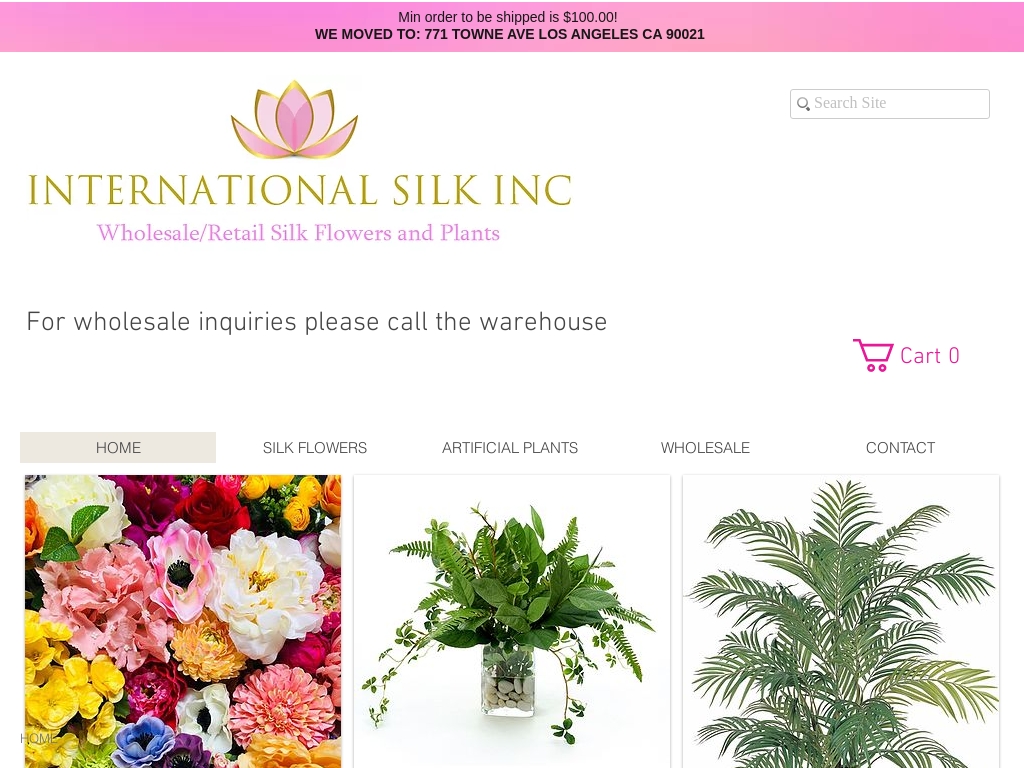Click the wholesale inquiries heading text
The width and height of the screenshot is (1024, 768).
(317, 323)
